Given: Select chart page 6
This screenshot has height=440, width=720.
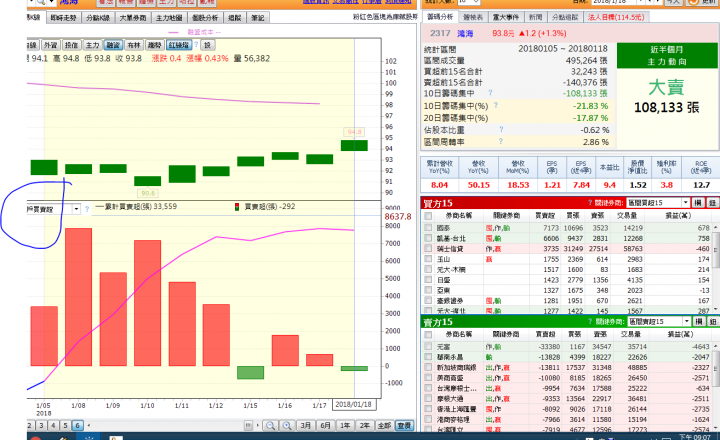Looking at the screenshot, I should (x=77, y=425).
